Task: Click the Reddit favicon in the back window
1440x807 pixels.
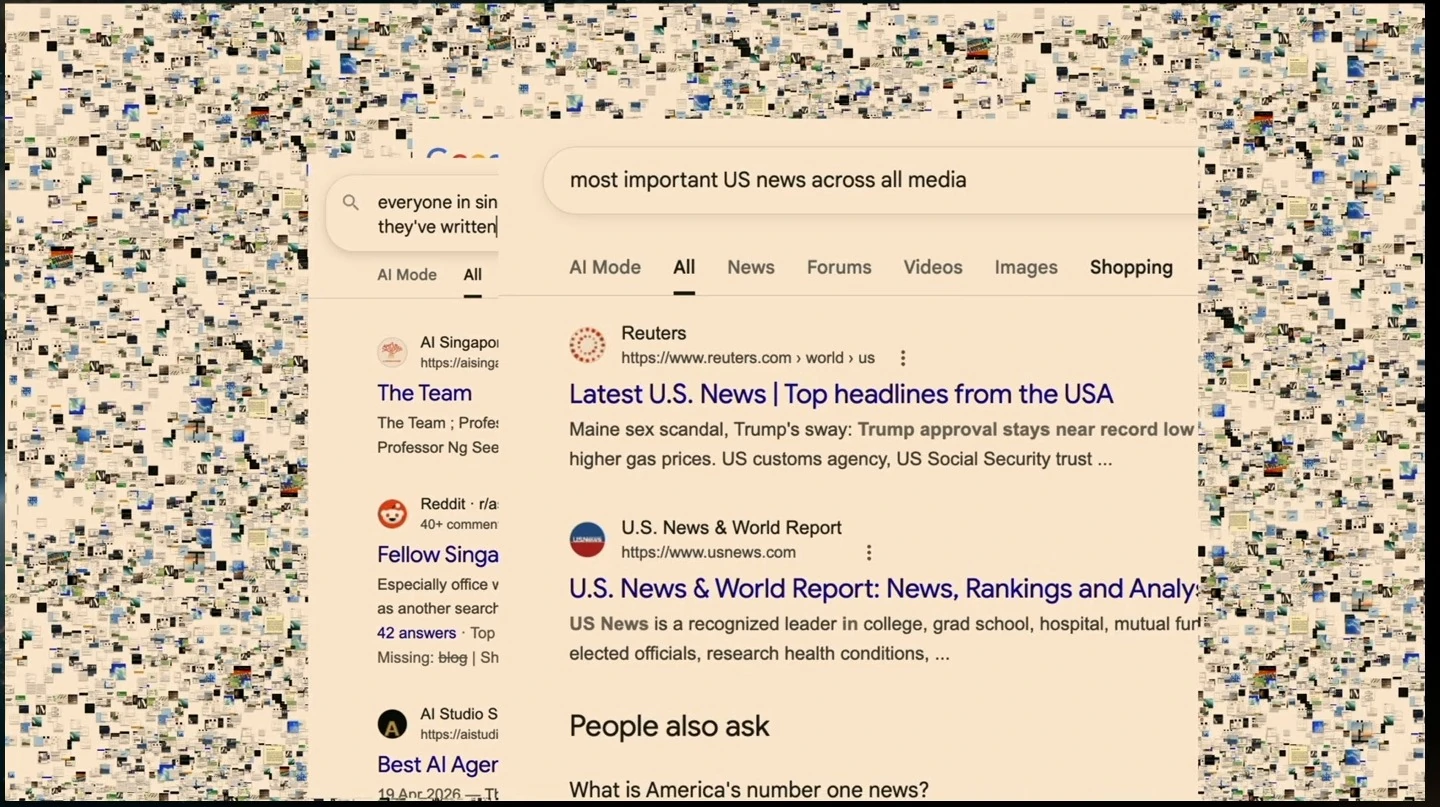Action: pos(392,514)
